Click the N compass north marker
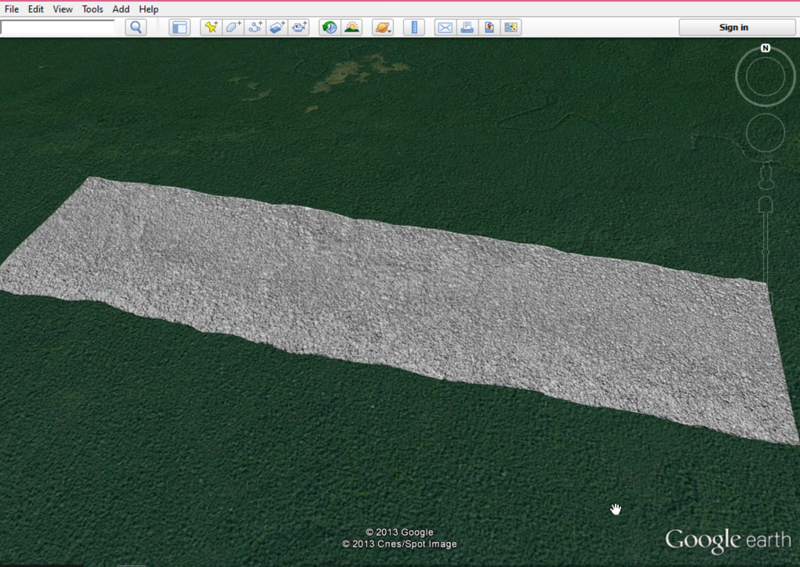800x567 pixels. 765,48
